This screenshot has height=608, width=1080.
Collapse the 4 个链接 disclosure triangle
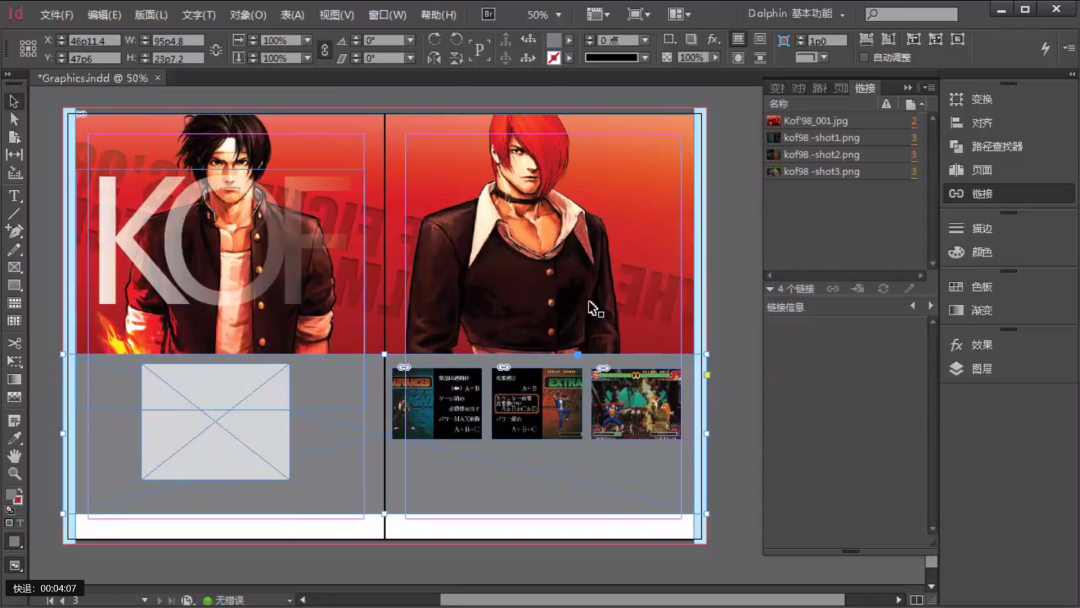coord(770,289)
